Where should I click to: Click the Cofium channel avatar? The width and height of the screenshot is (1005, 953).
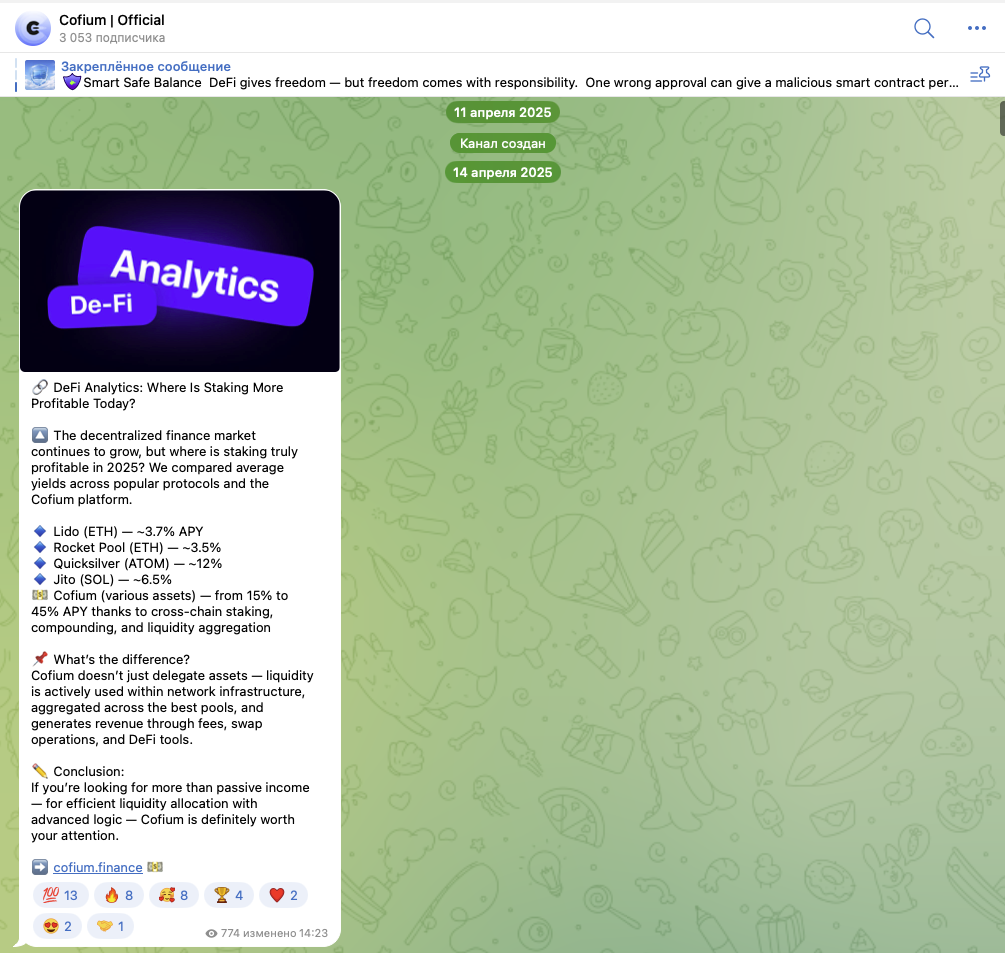pyautogui.click(x=33, y=28)
